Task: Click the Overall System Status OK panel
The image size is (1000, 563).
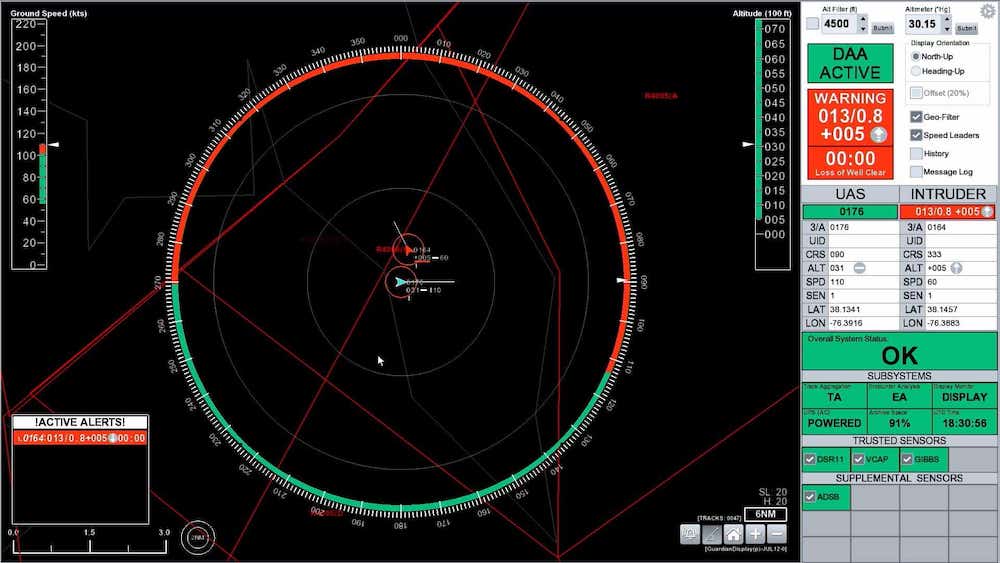Action: (x=899, y=351)
